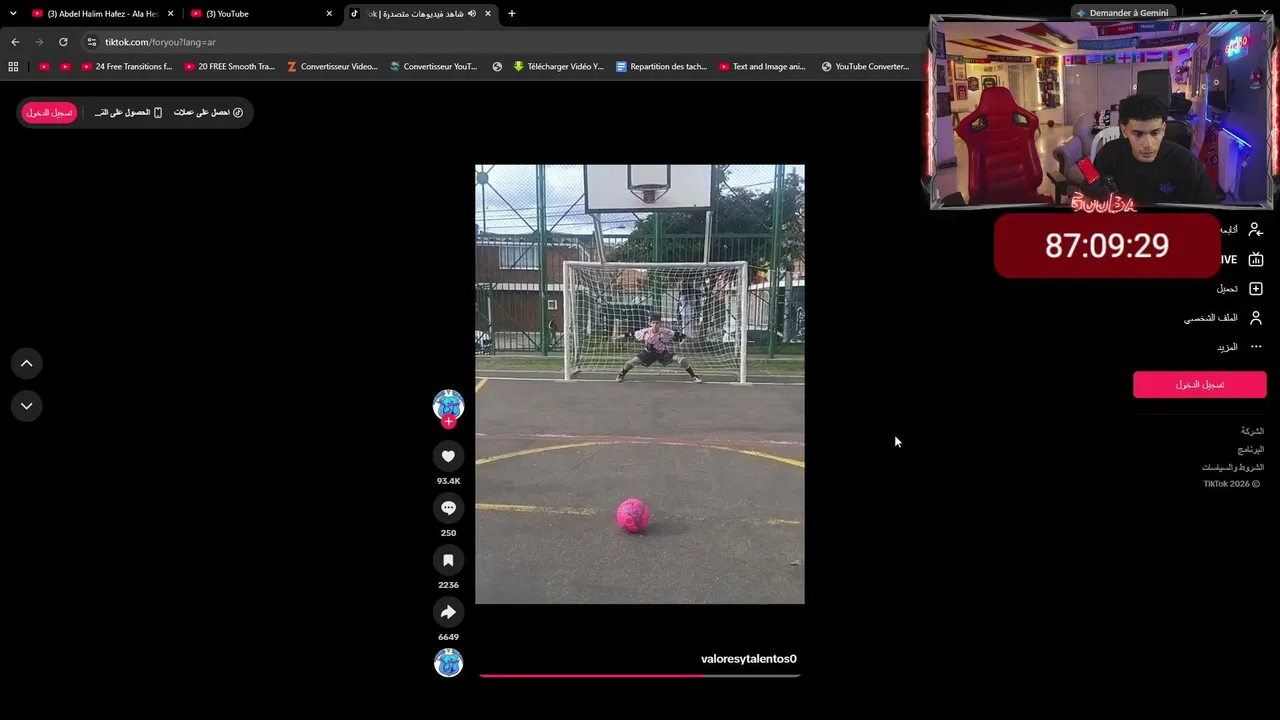Open the company footer link الشركة
Image resolution: width=1280 pixels, height=720 pixels.
tap(1252, 431)
